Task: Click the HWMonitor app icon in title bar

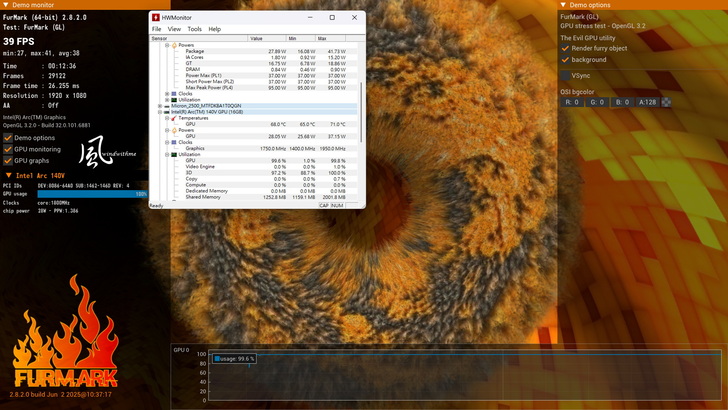Action: [x=156, y=18]
